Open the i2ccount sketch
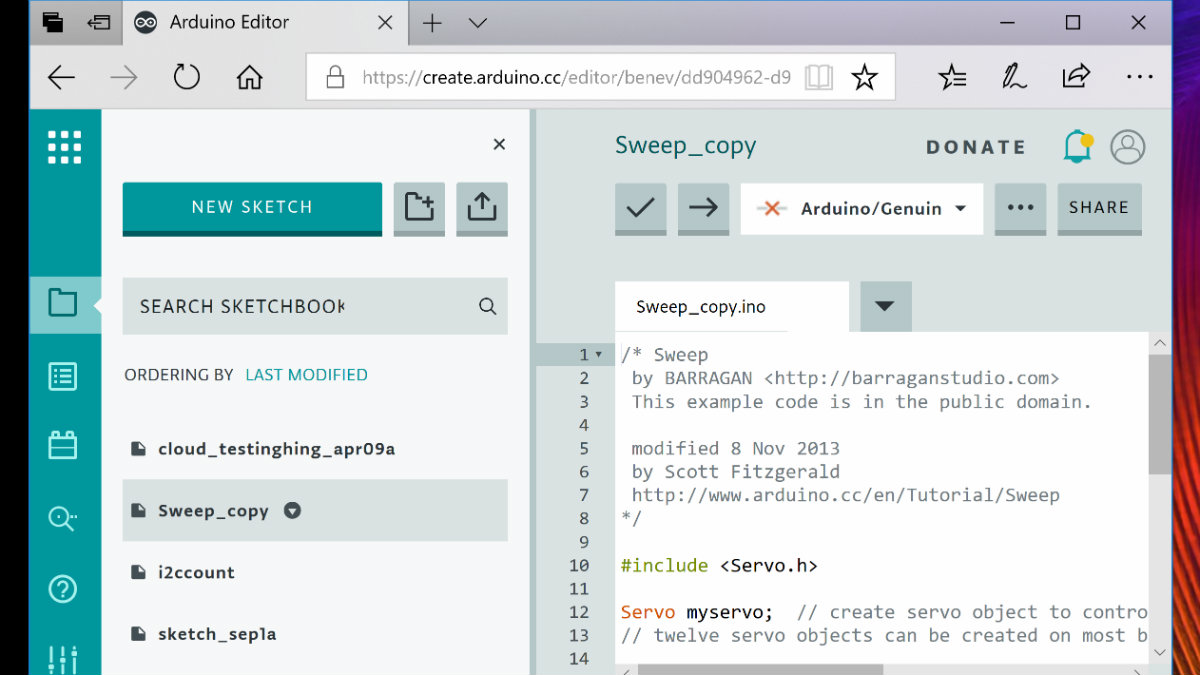This screenshot has height=675, width=1200. pos(196,572)
